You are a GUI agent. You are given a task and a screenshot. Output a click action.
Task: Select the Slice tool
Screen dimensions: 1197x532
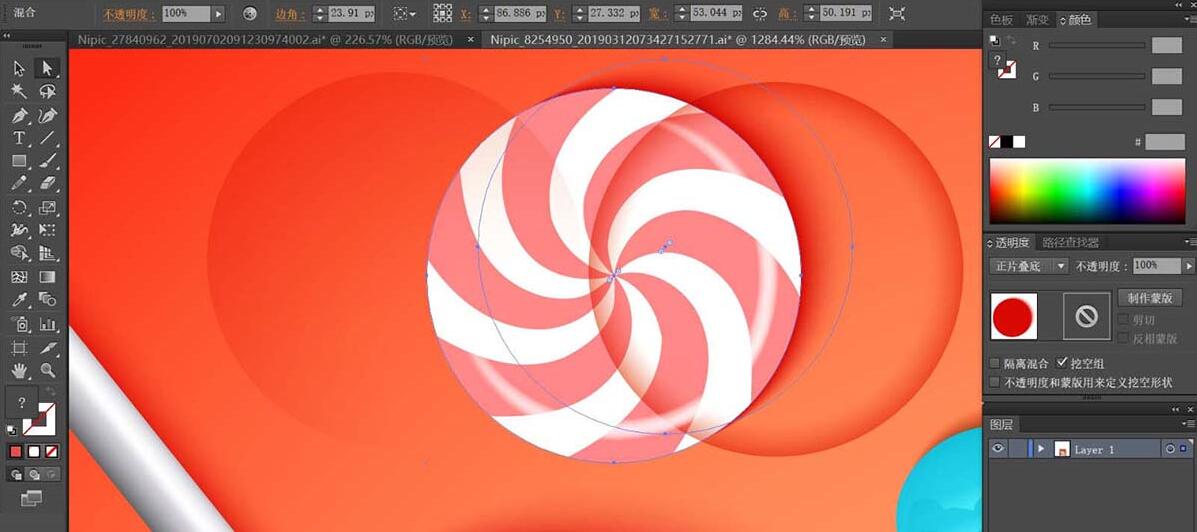pos(47,348)
